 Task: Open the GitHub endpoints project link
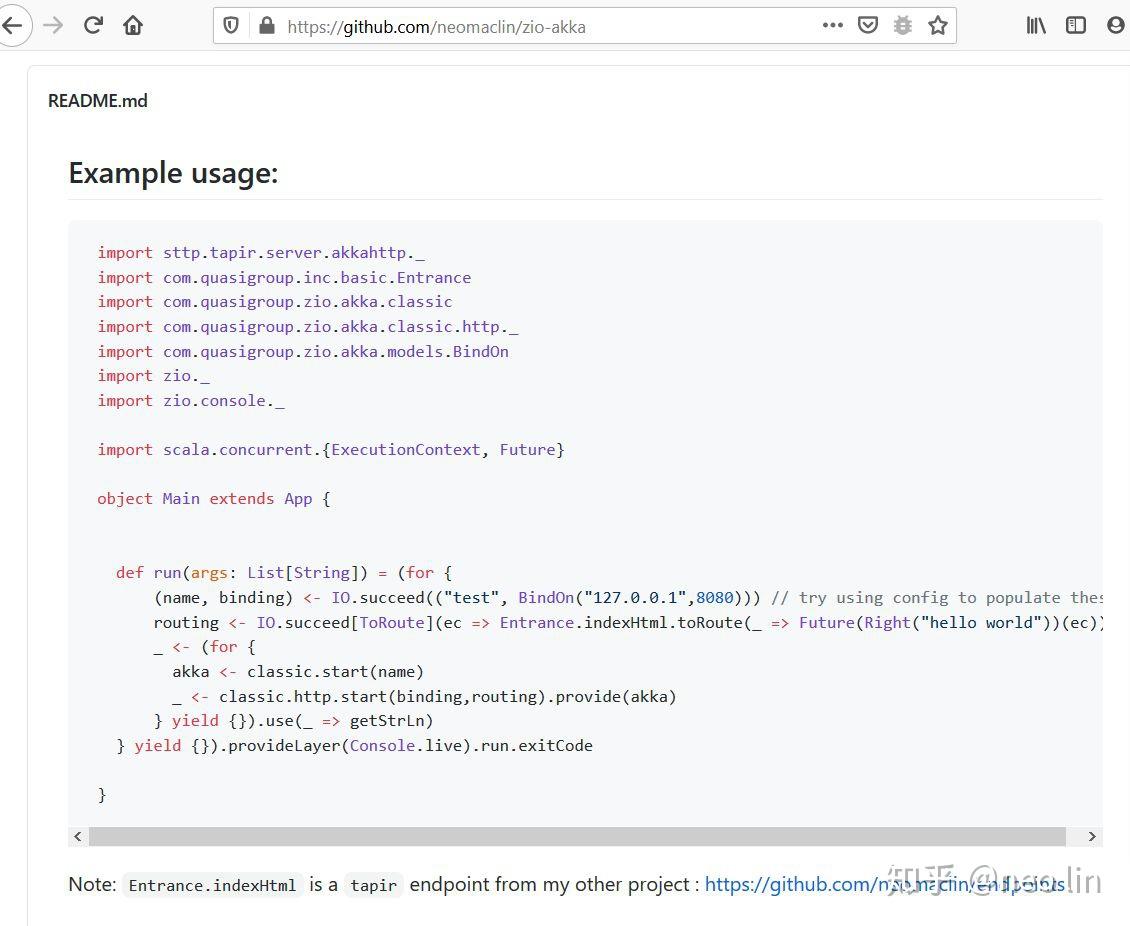pyautogui.click(x=884, y=884)
